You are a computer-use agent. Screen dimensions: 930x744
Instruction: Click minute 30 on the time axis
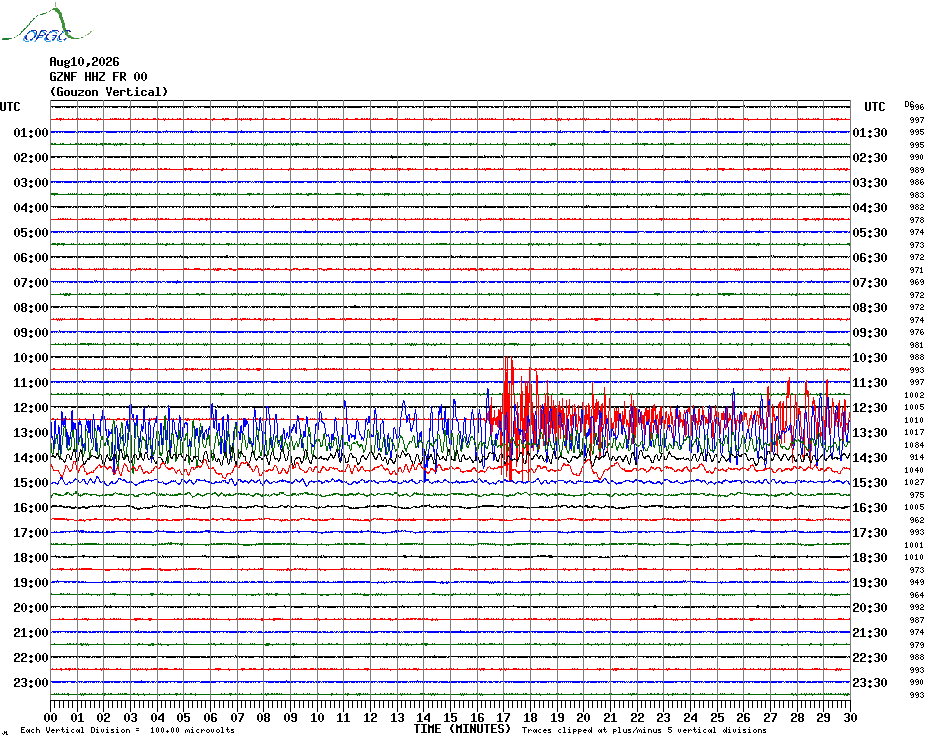[x=850, y=717]
